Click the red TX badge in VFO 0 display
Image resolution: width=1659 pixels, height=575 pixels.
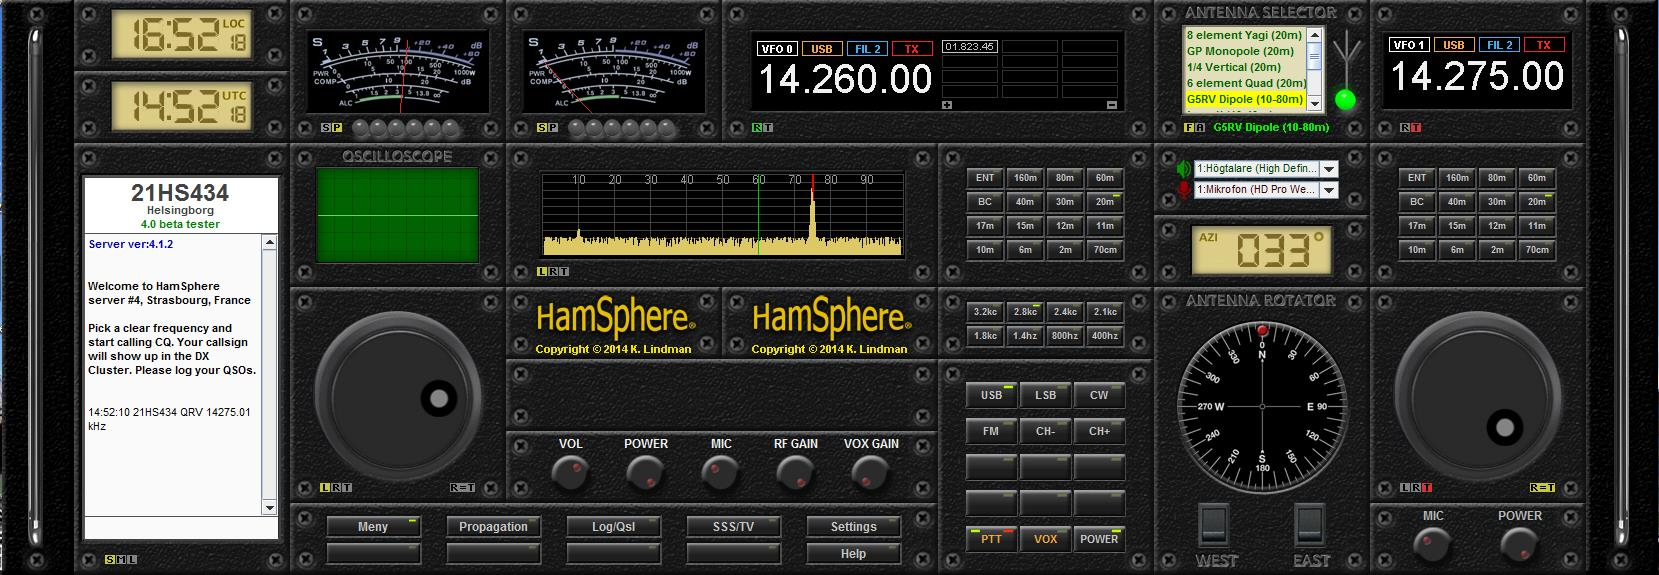(x=911, y=48)
